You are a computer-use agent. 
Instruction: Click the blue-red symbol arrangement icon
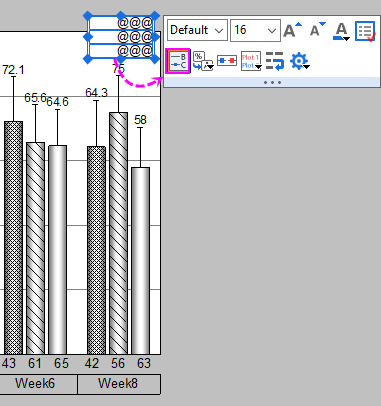point(227,61)
